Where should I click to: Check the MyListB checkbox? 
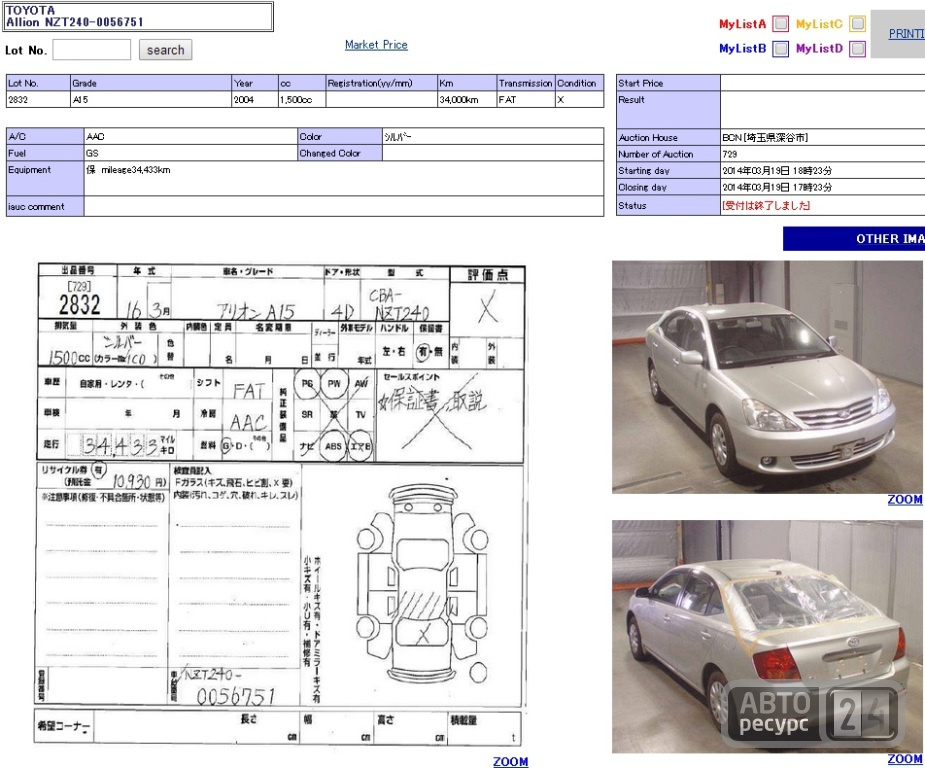click(x=780, y=48)
